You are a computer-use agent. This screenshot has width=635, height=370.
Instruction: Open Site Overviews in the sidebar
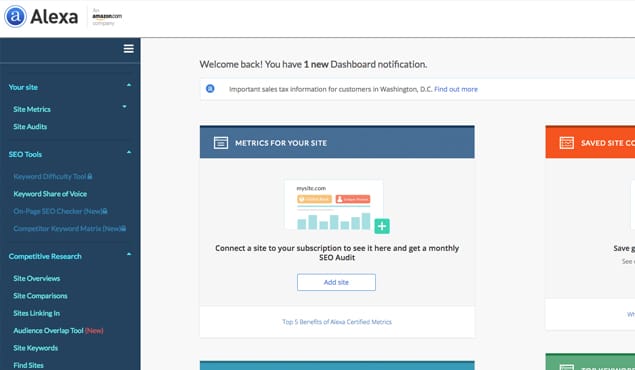(36, 279)
